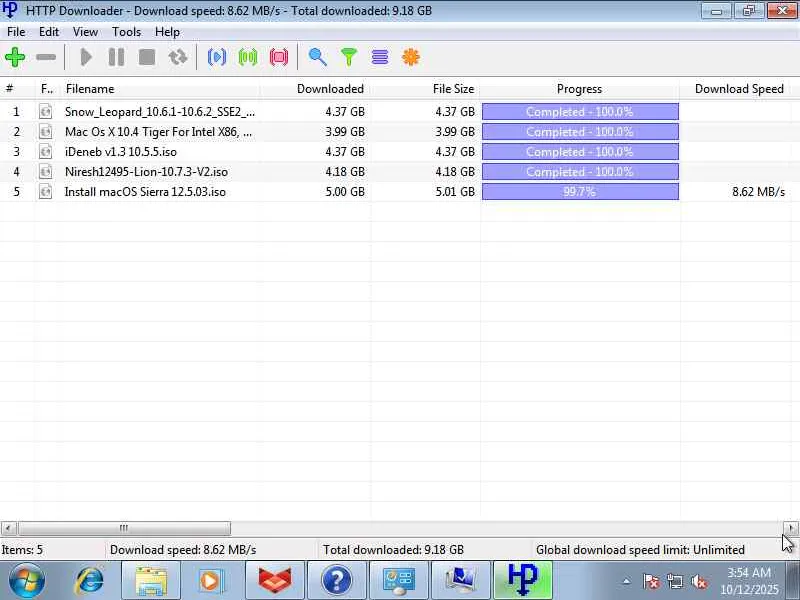Open the Tools menu

[x=127, y=32]
